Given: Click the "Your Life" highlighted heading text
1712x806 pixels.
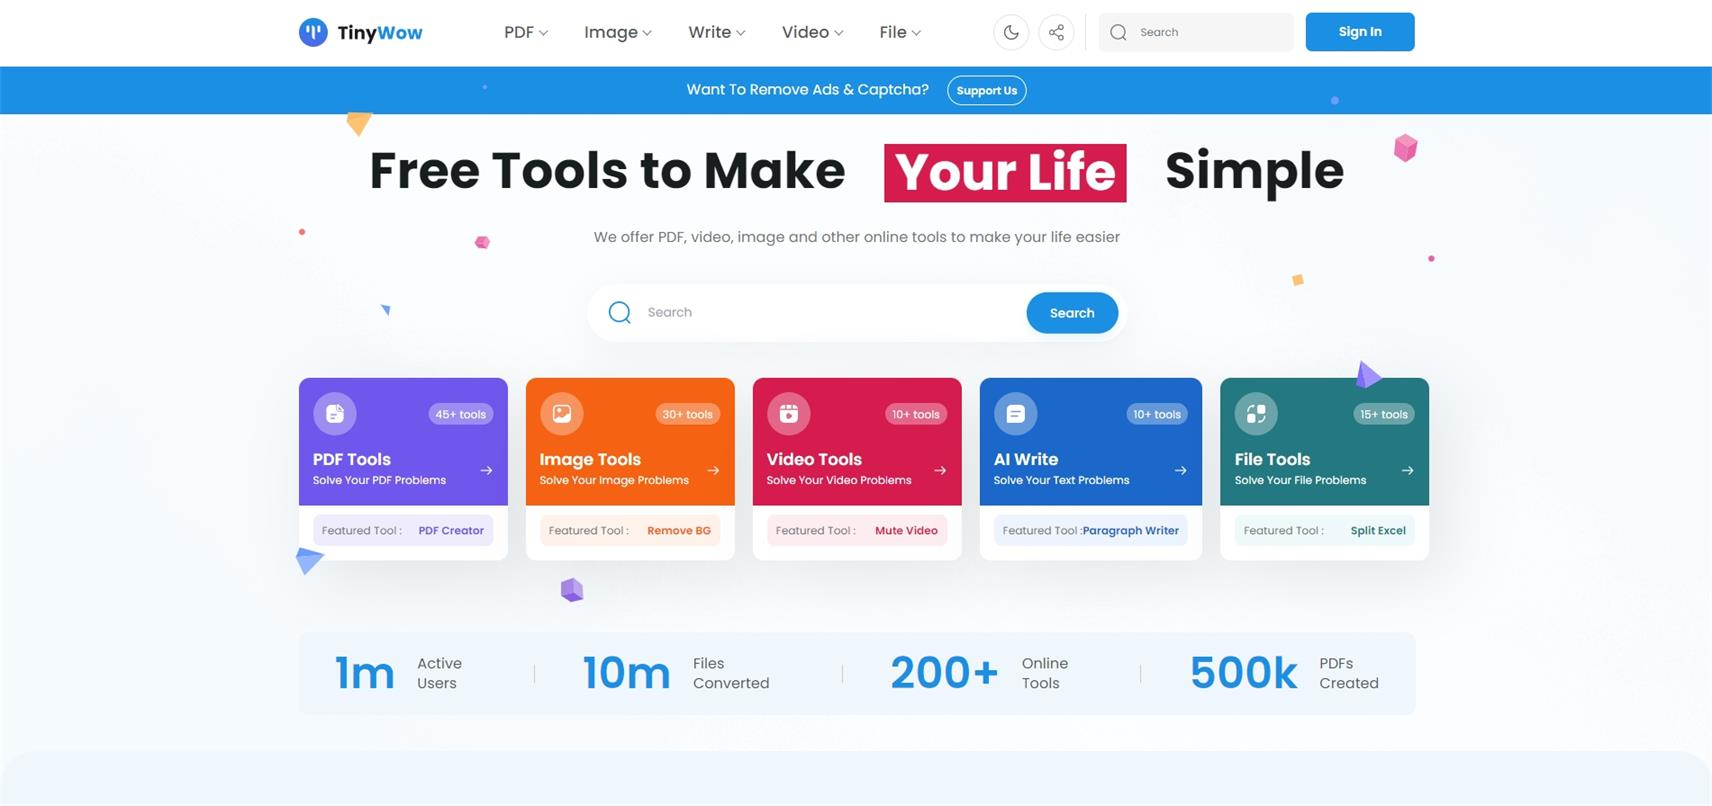Looking at the screenshot, I should tap(1005, 173).
